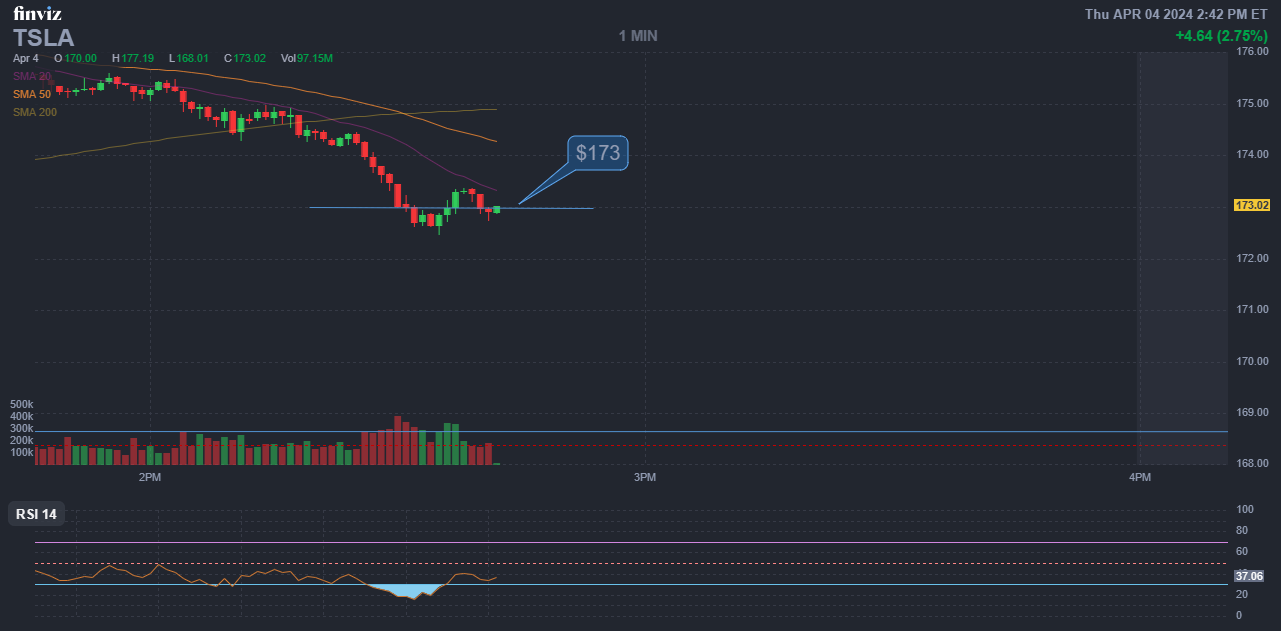Viewport: 1281px width, 631px height.
Task: Toggle the SMA 200 indicator label
Action: [35, 112]
